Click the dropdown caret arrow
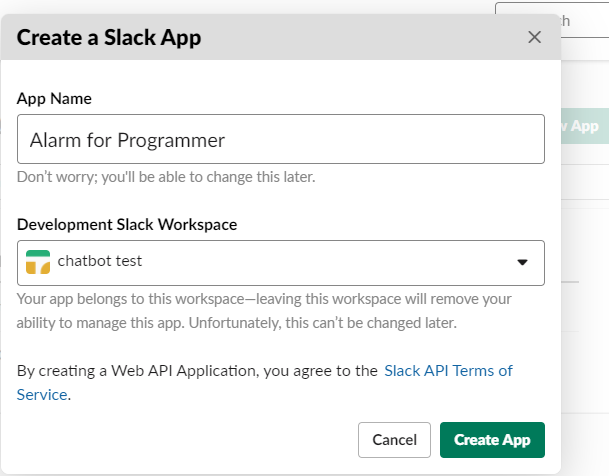This screenshot has width=609, height=476. 522,262
